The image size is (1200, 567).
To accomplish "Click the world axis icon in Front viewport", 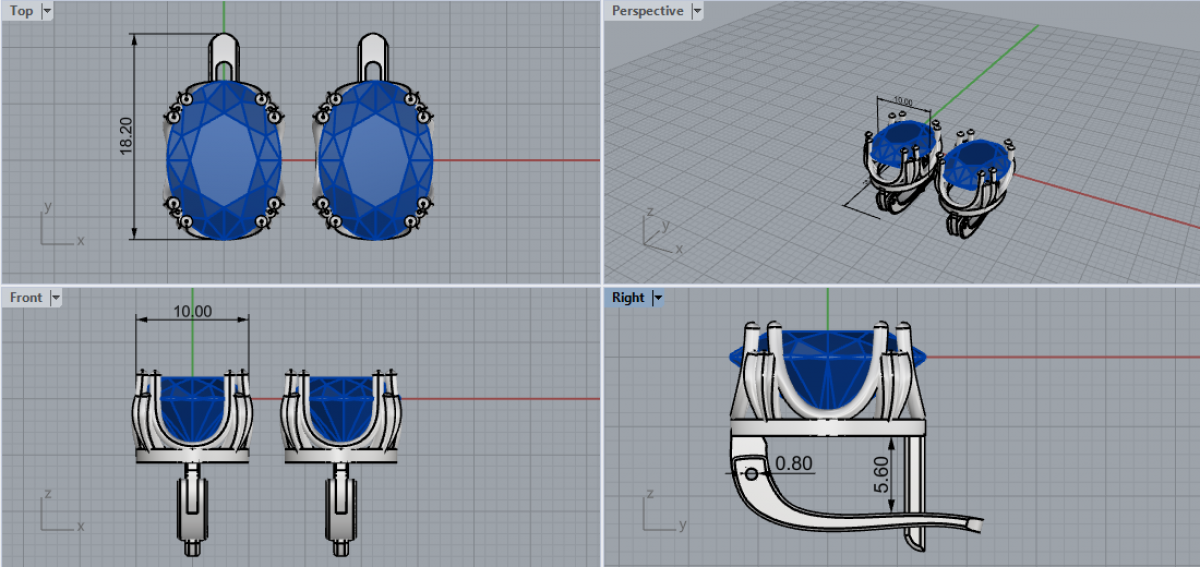I will pyautogui.click(x=58, y=513).
